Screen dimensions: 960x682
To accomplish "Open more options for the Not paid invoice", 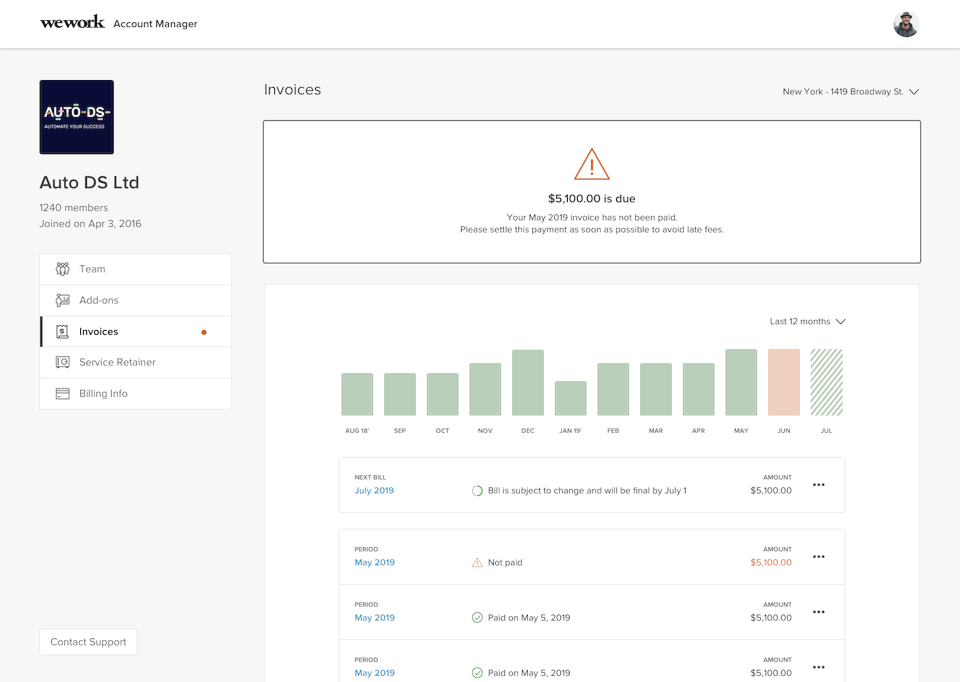I will tap(819, 557).
